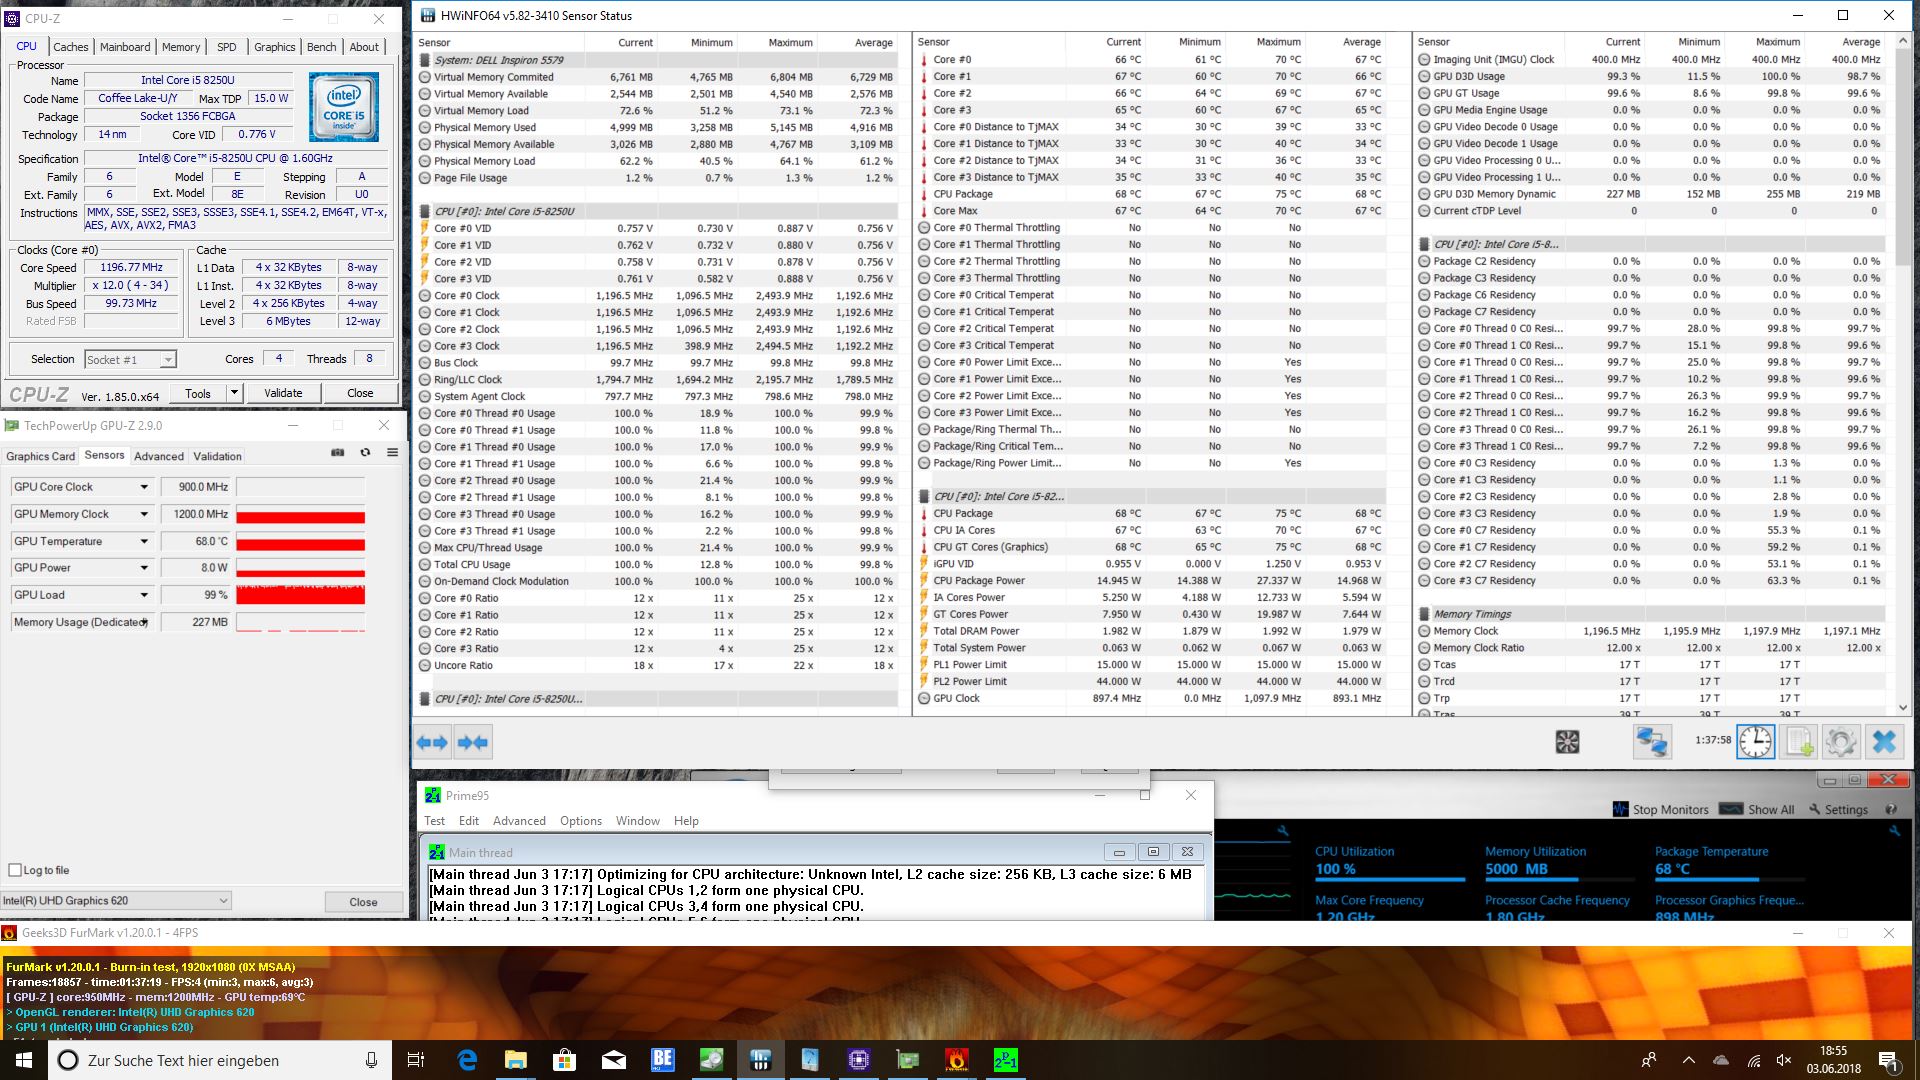Click GPU-Z refresh icon
1920x1080 pixels.
(365, 453)
